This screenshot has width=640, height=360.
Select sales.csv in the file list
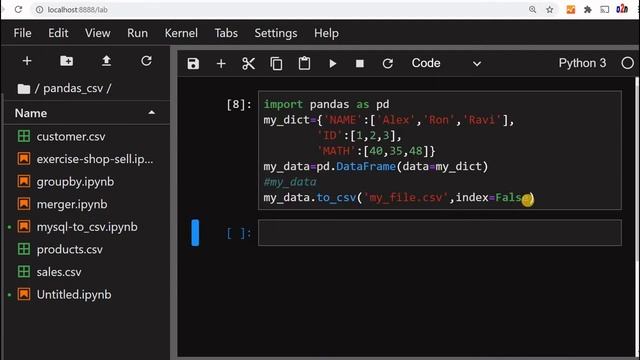click(x=87, y=272)
